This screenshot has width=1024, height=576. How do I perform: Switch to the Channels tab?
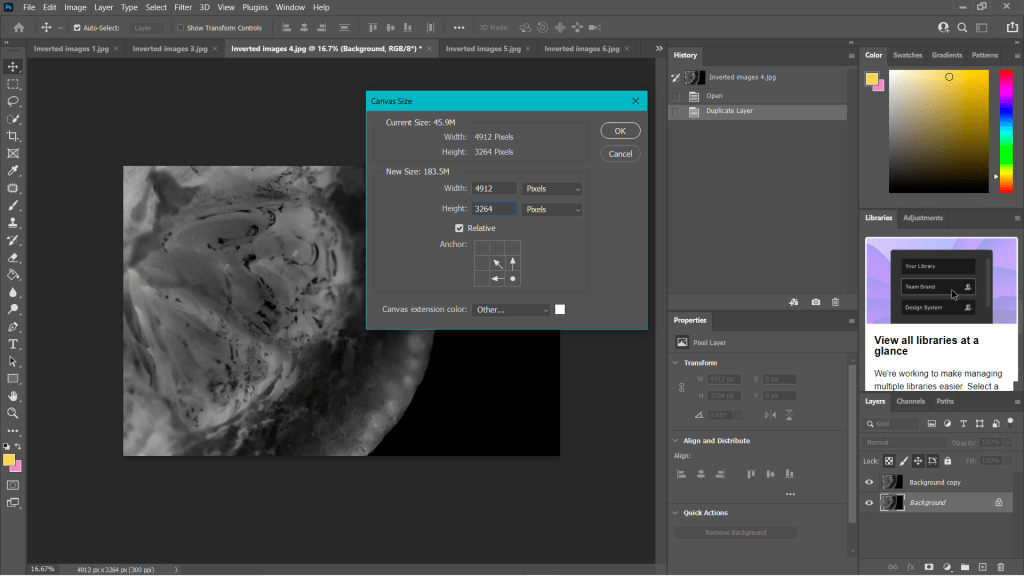point(910,401)
